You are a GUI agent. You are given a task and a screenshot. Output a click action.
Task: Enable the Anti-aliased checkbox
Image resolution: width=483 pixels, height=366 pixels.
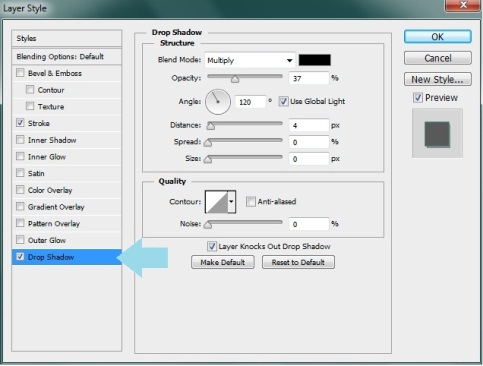click(x=250, y=201)
